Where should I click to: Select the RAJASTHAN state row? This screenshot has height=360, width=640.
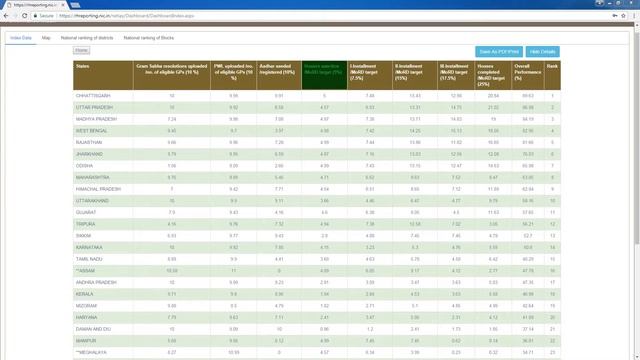coord(317,142)
